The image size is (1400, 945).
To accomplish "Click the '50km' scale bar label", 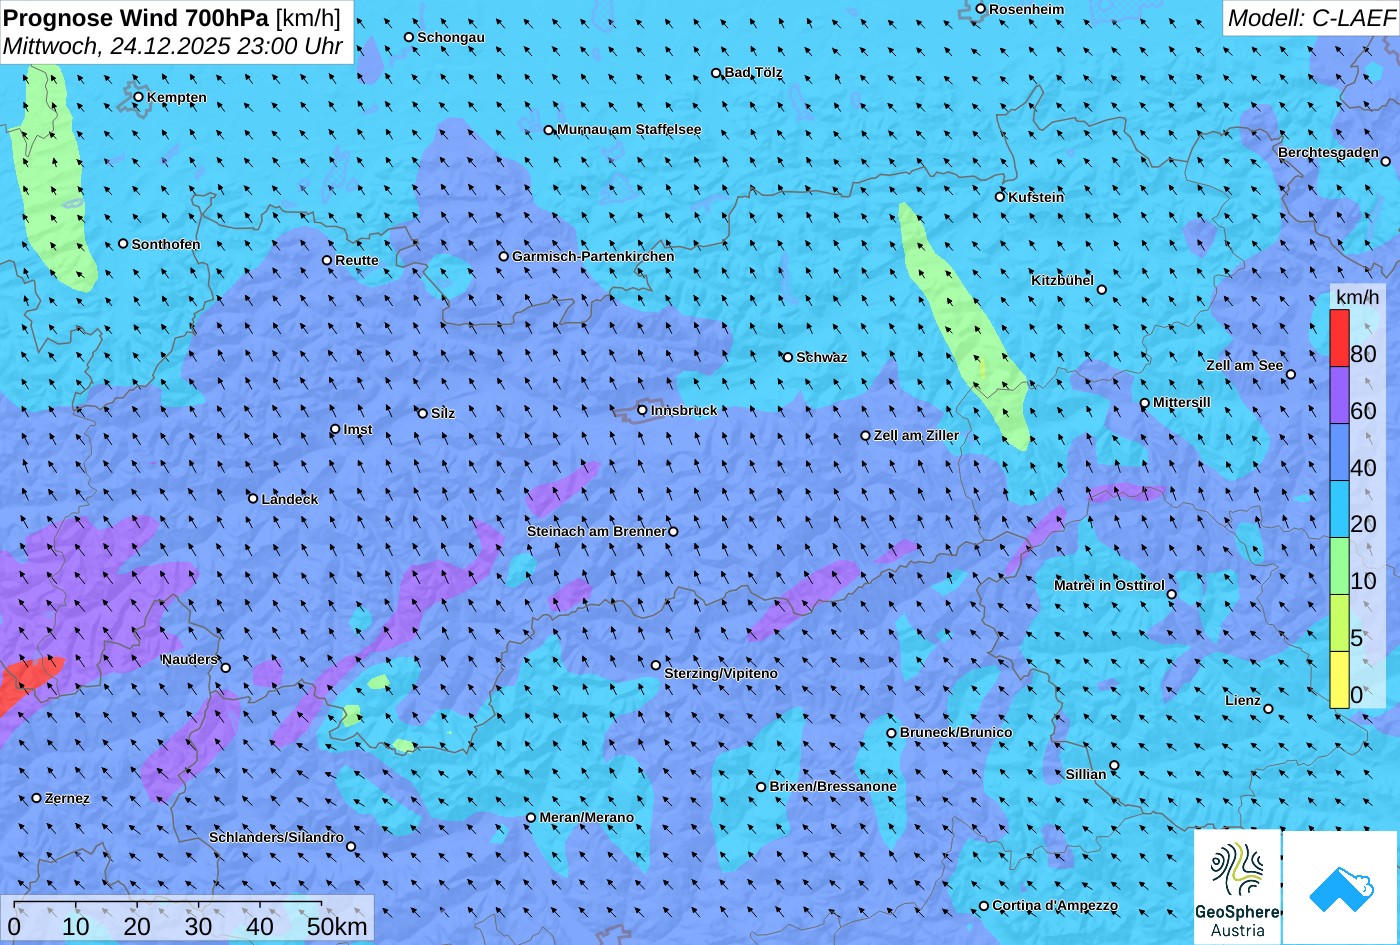I will click(337, 926).
